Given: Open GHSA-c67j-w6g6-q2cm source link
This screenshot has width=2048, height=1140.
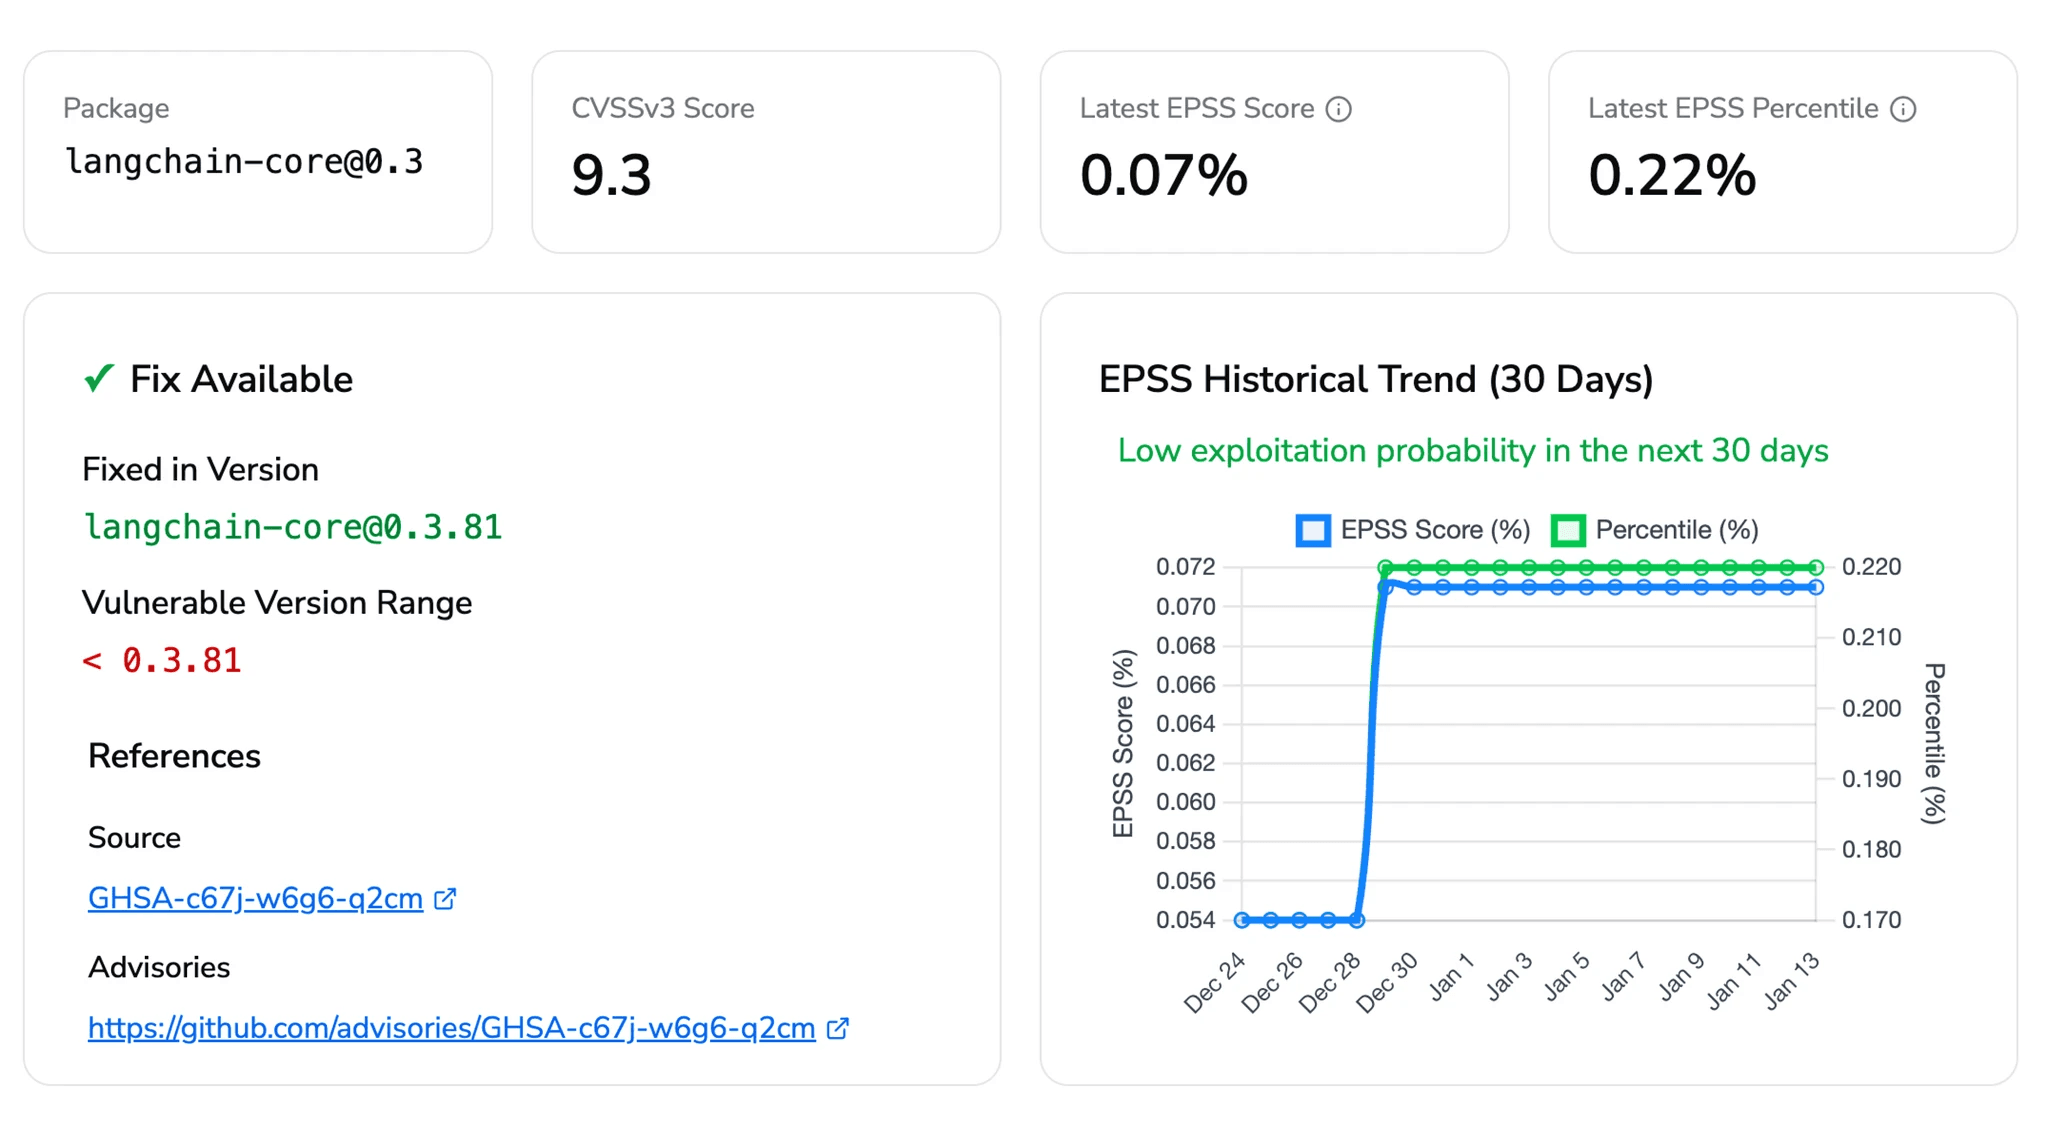Looking at the screenshot, I should click(255, 899).
